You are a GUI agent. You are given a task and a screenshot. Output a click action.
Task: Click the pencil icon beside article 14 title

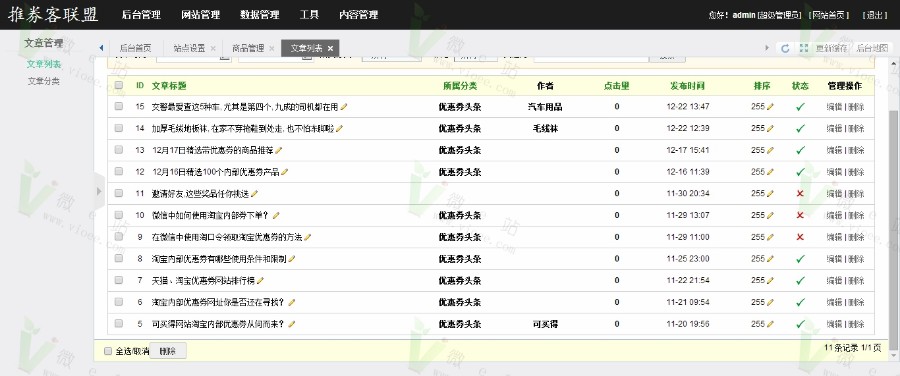[339, 129]
